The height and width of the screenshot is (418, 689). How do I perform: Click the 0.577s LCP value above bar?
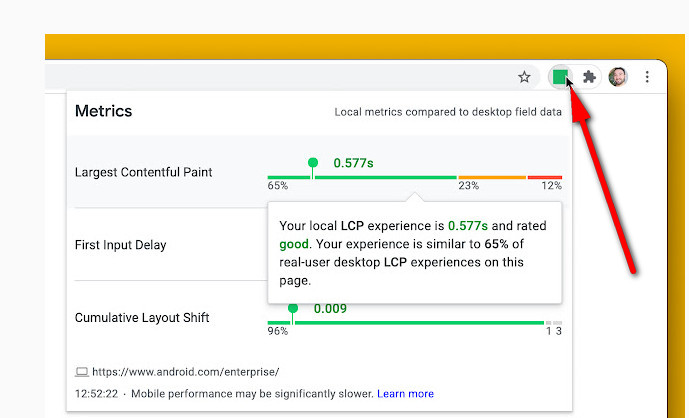353,162
